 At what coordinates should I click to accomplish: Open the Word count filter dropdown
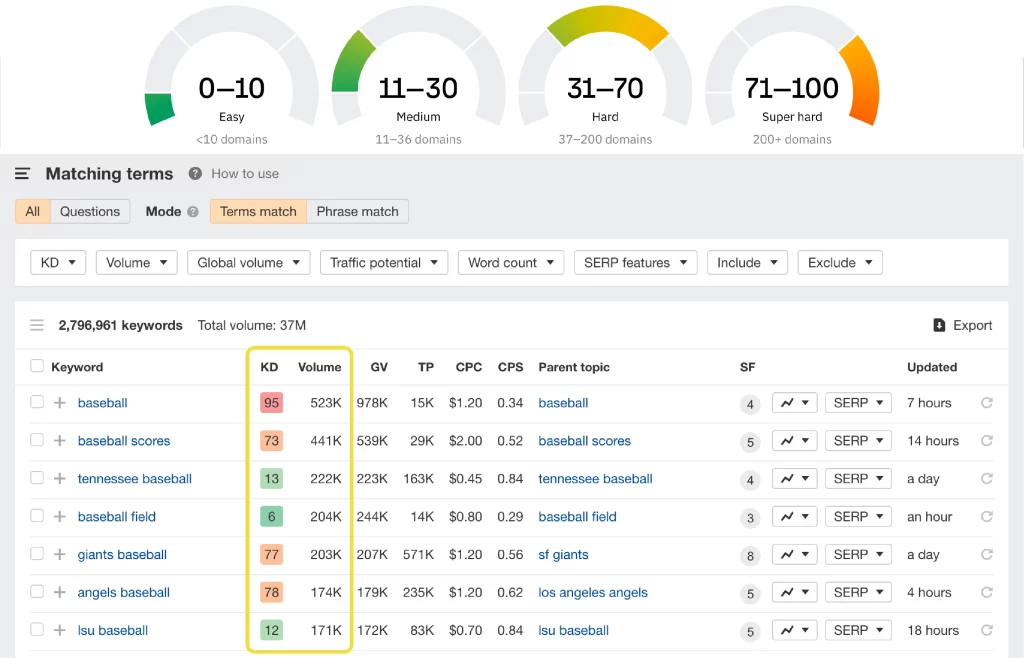coord(511,262)
